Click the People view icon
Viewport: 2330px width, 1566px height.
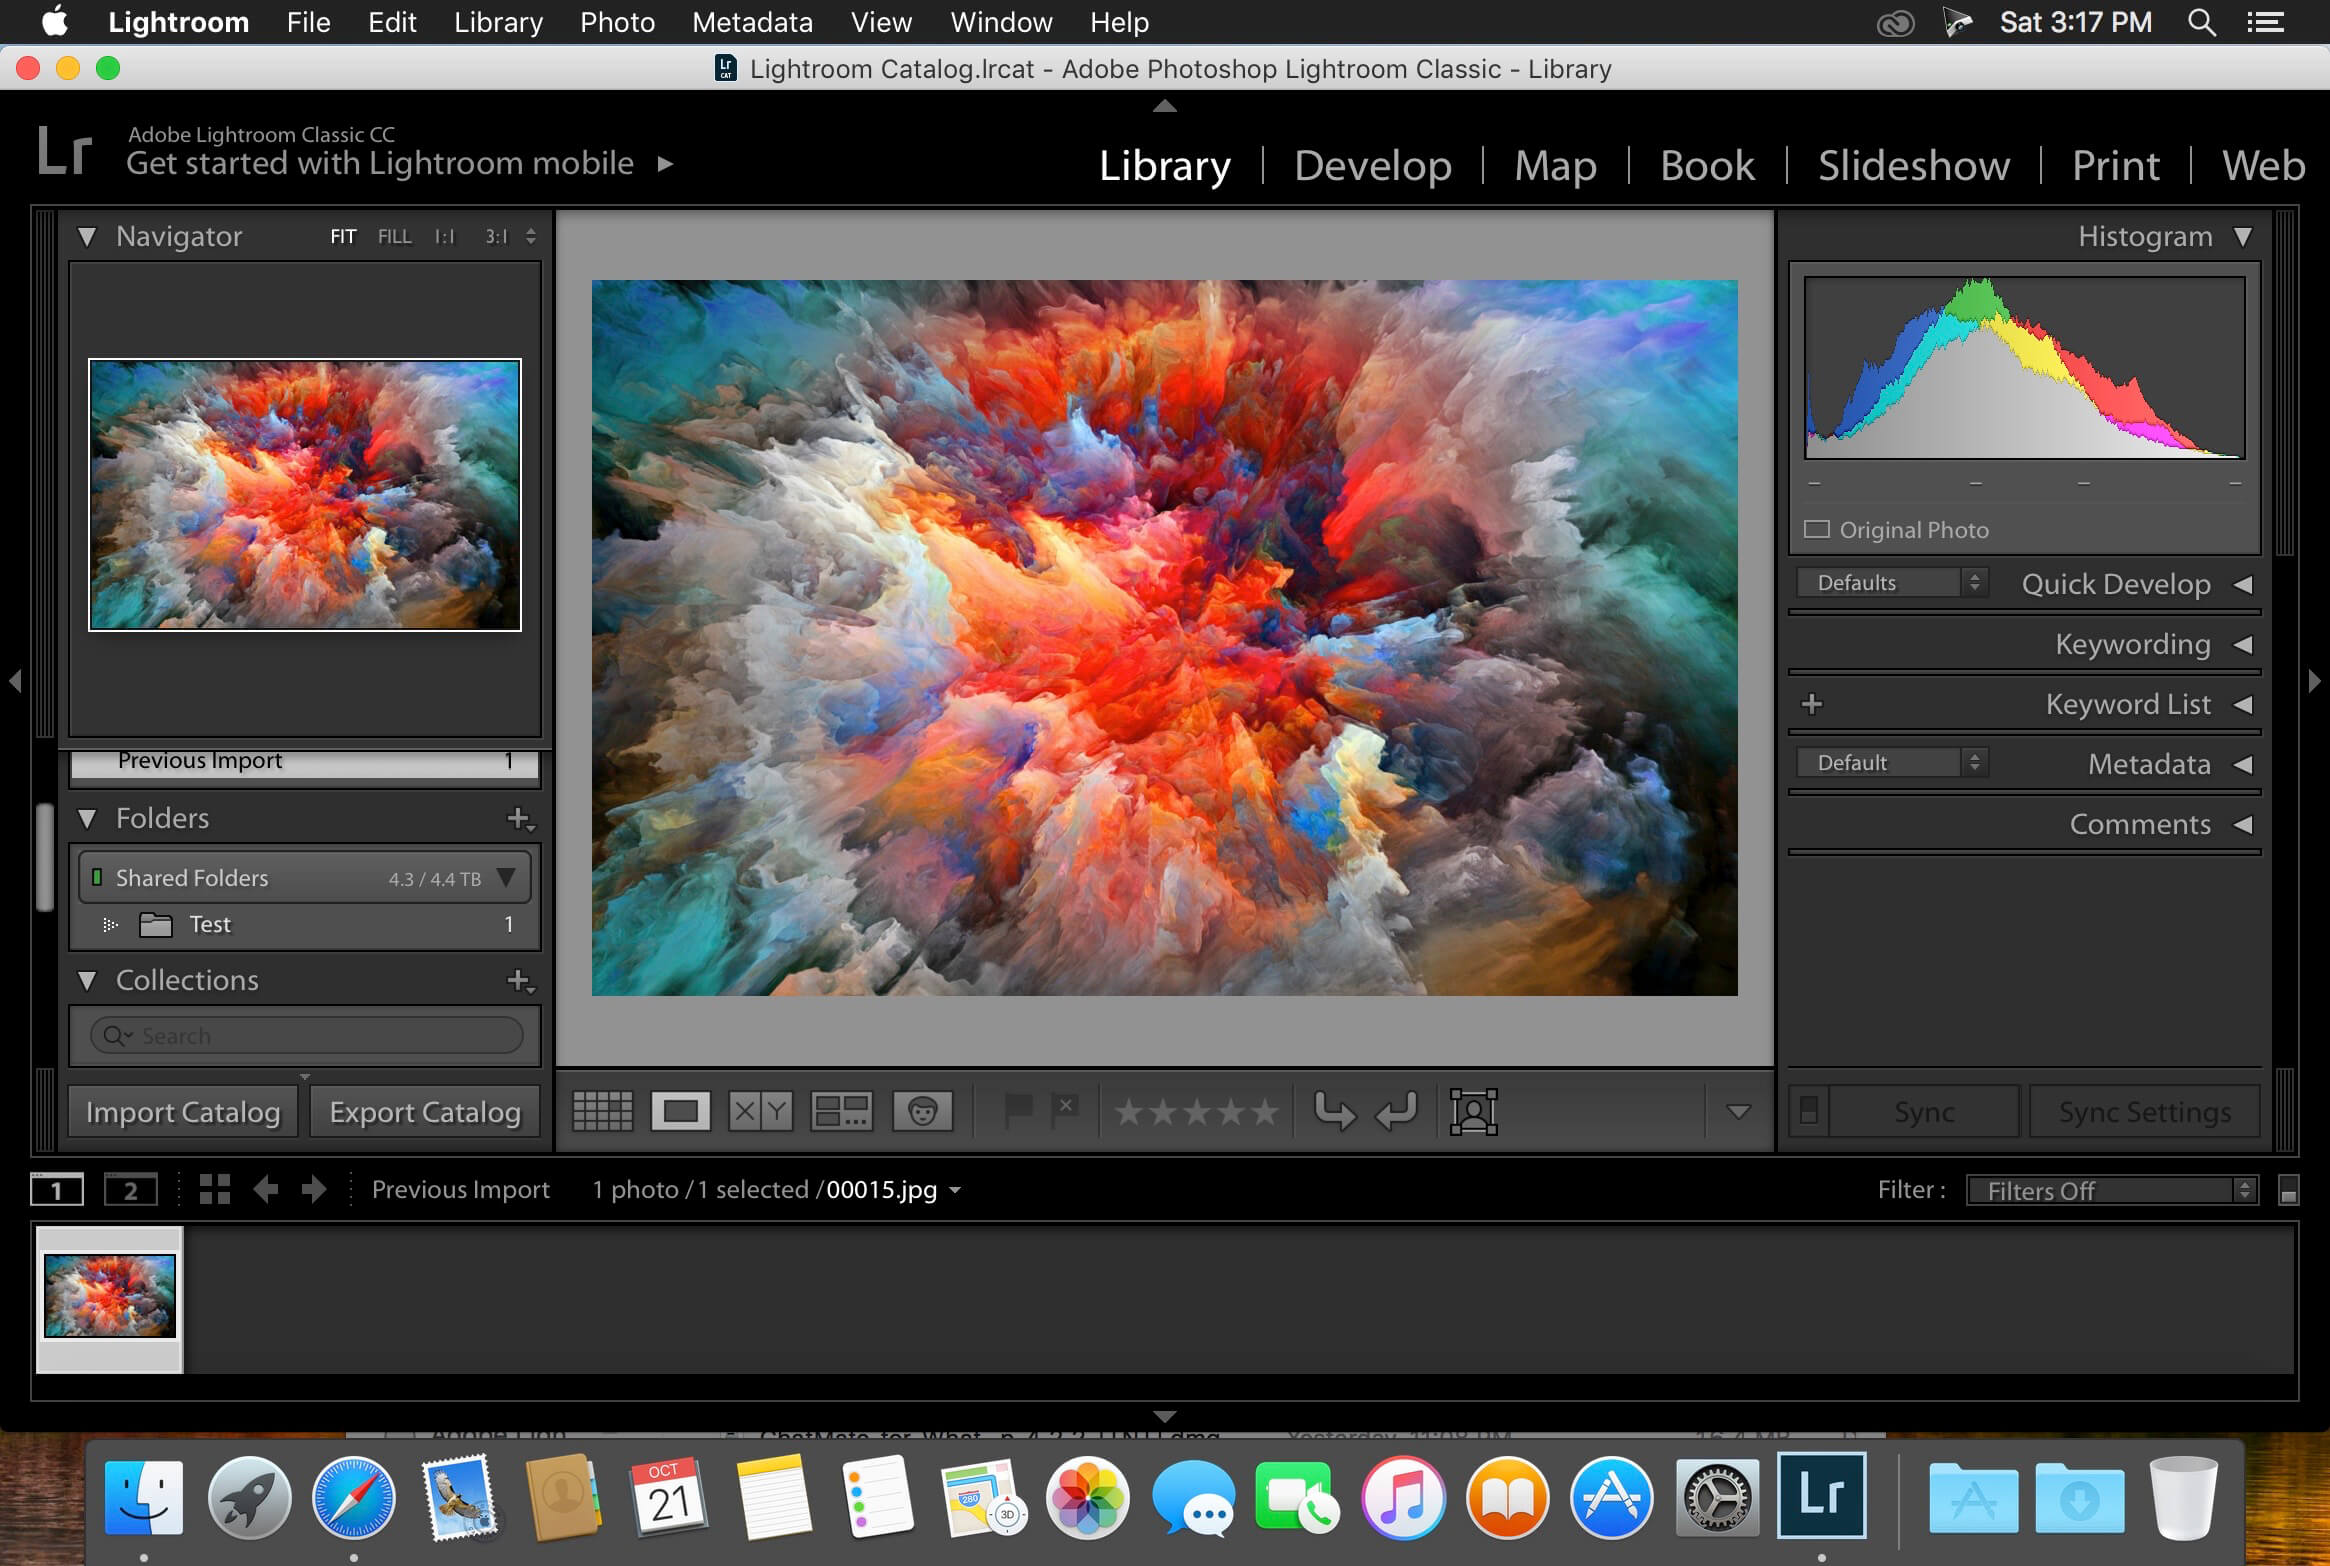point(921,1110)
